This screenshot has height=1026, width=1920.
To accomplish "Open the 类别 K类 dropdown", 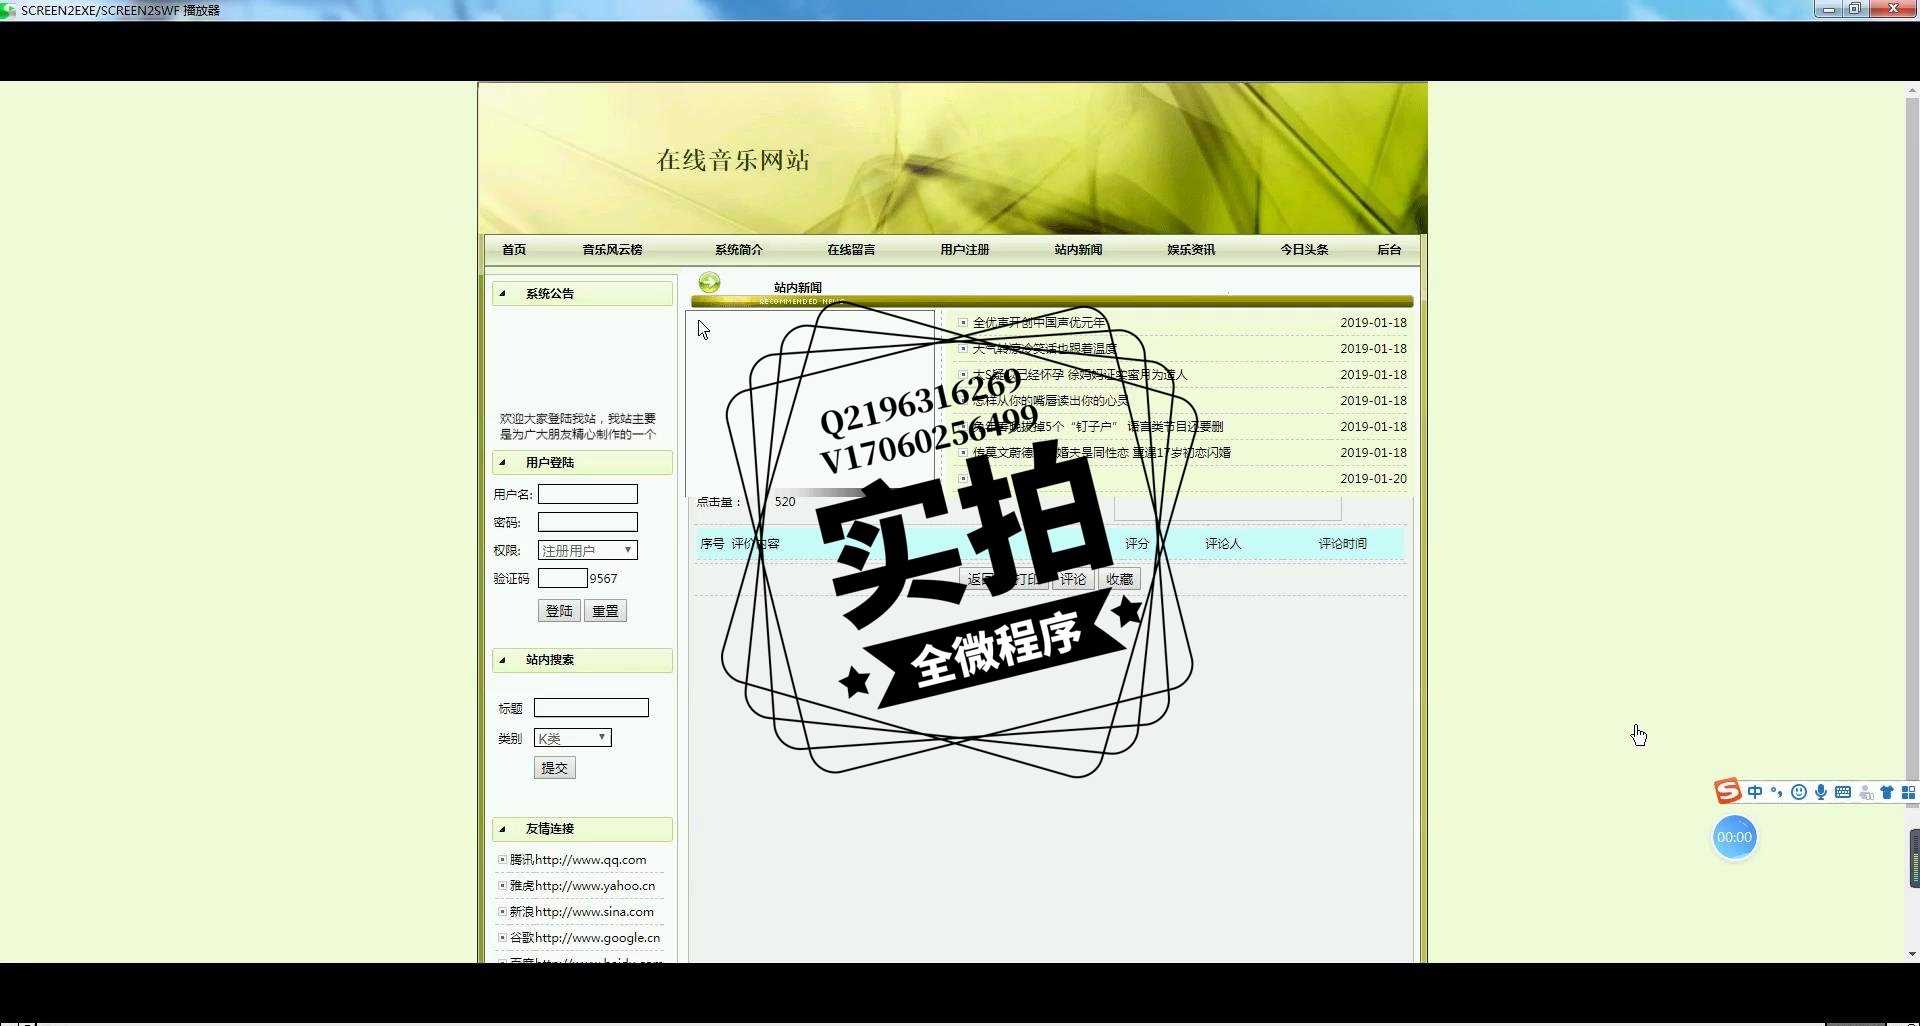I will click(572, 738).
